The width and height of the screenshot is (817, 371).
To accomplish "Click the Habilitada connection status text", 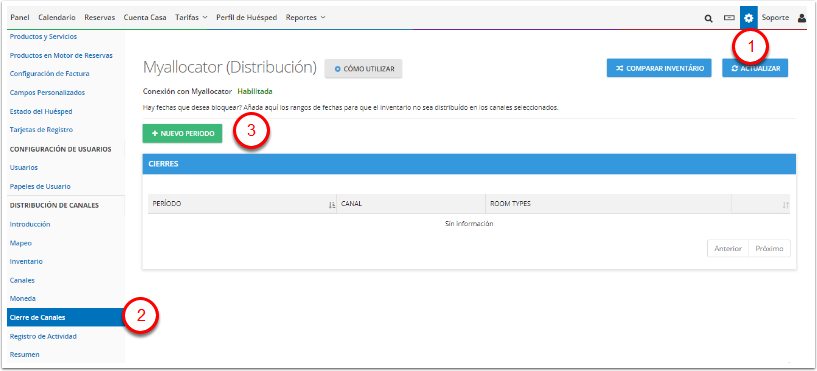I will click(255, 91).
